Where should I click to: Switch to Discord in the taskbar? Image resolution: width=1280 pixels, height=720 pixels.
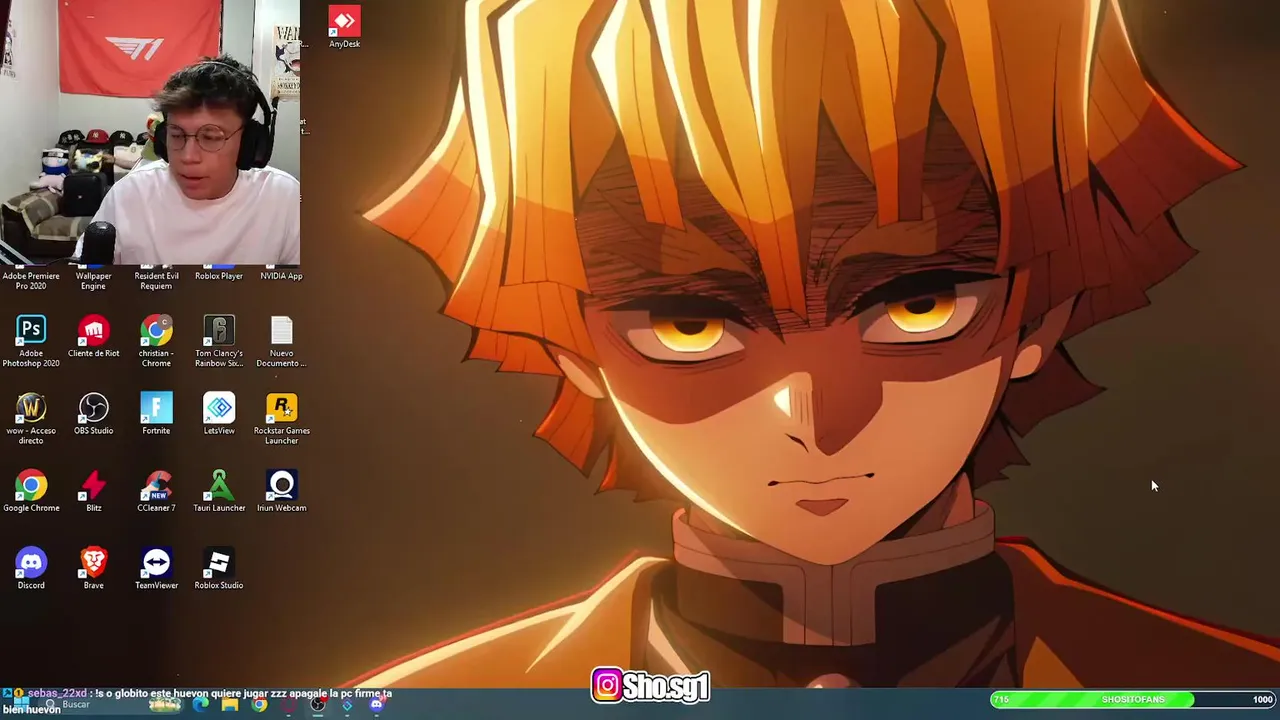[x=377, y=705]
